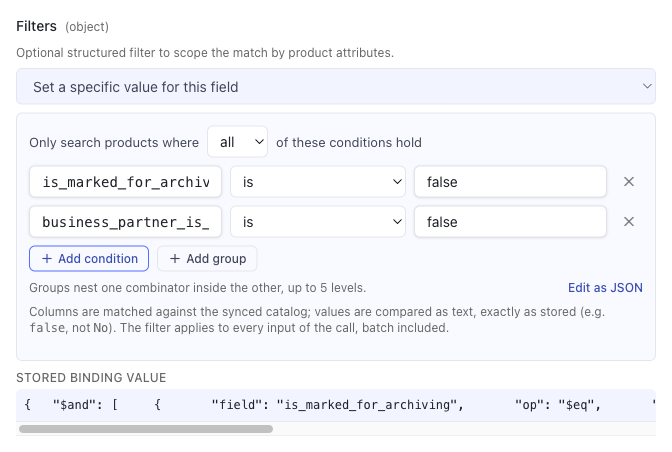Click the 'Only search products where' text
Image resolution: width=672 pixels, height=452 pixels.
[114, 142]
